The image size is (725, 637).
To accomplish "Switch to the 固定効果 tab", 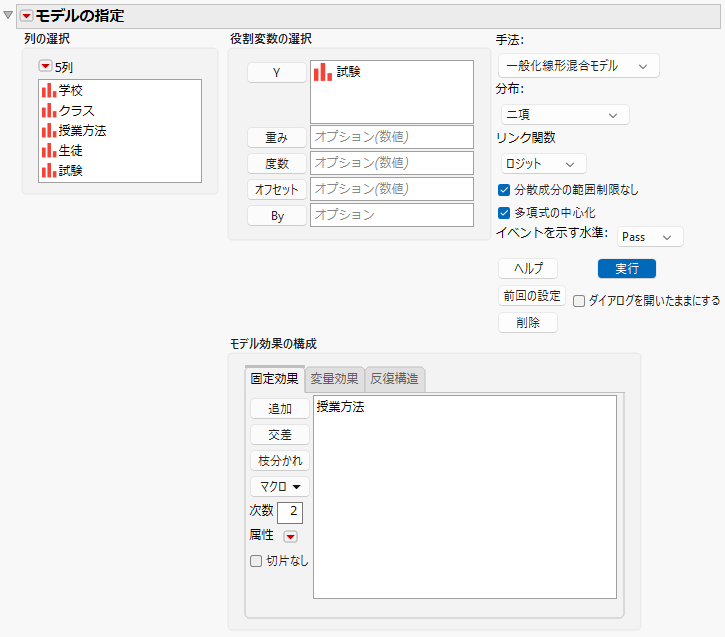I will tap(275, 379).
